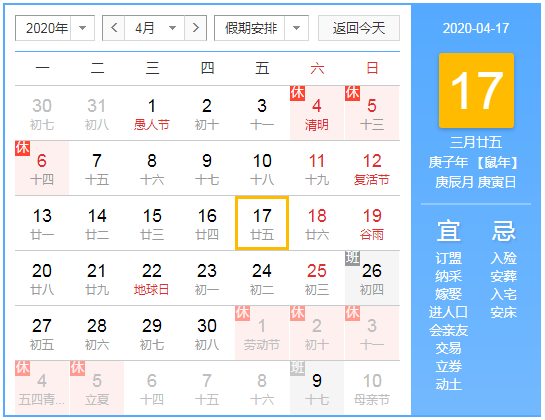
Task: Select May 9 workday 十七
Action: (x=317, y=388)
